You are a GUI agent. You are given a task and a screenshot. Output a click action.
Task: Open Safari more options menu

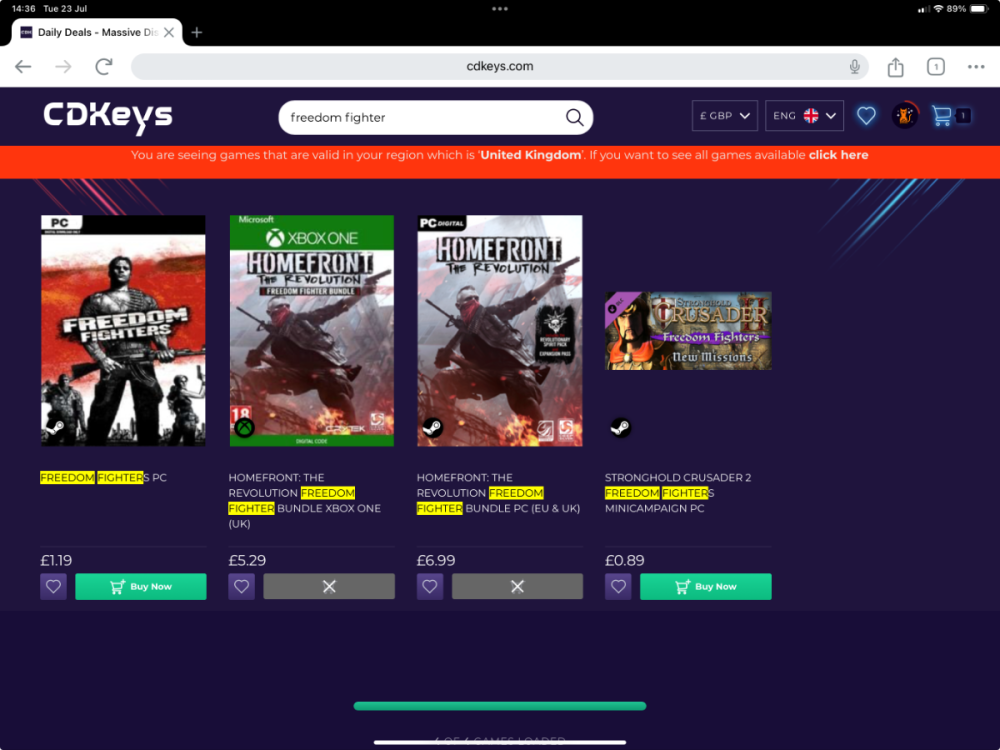click(976, 67)
